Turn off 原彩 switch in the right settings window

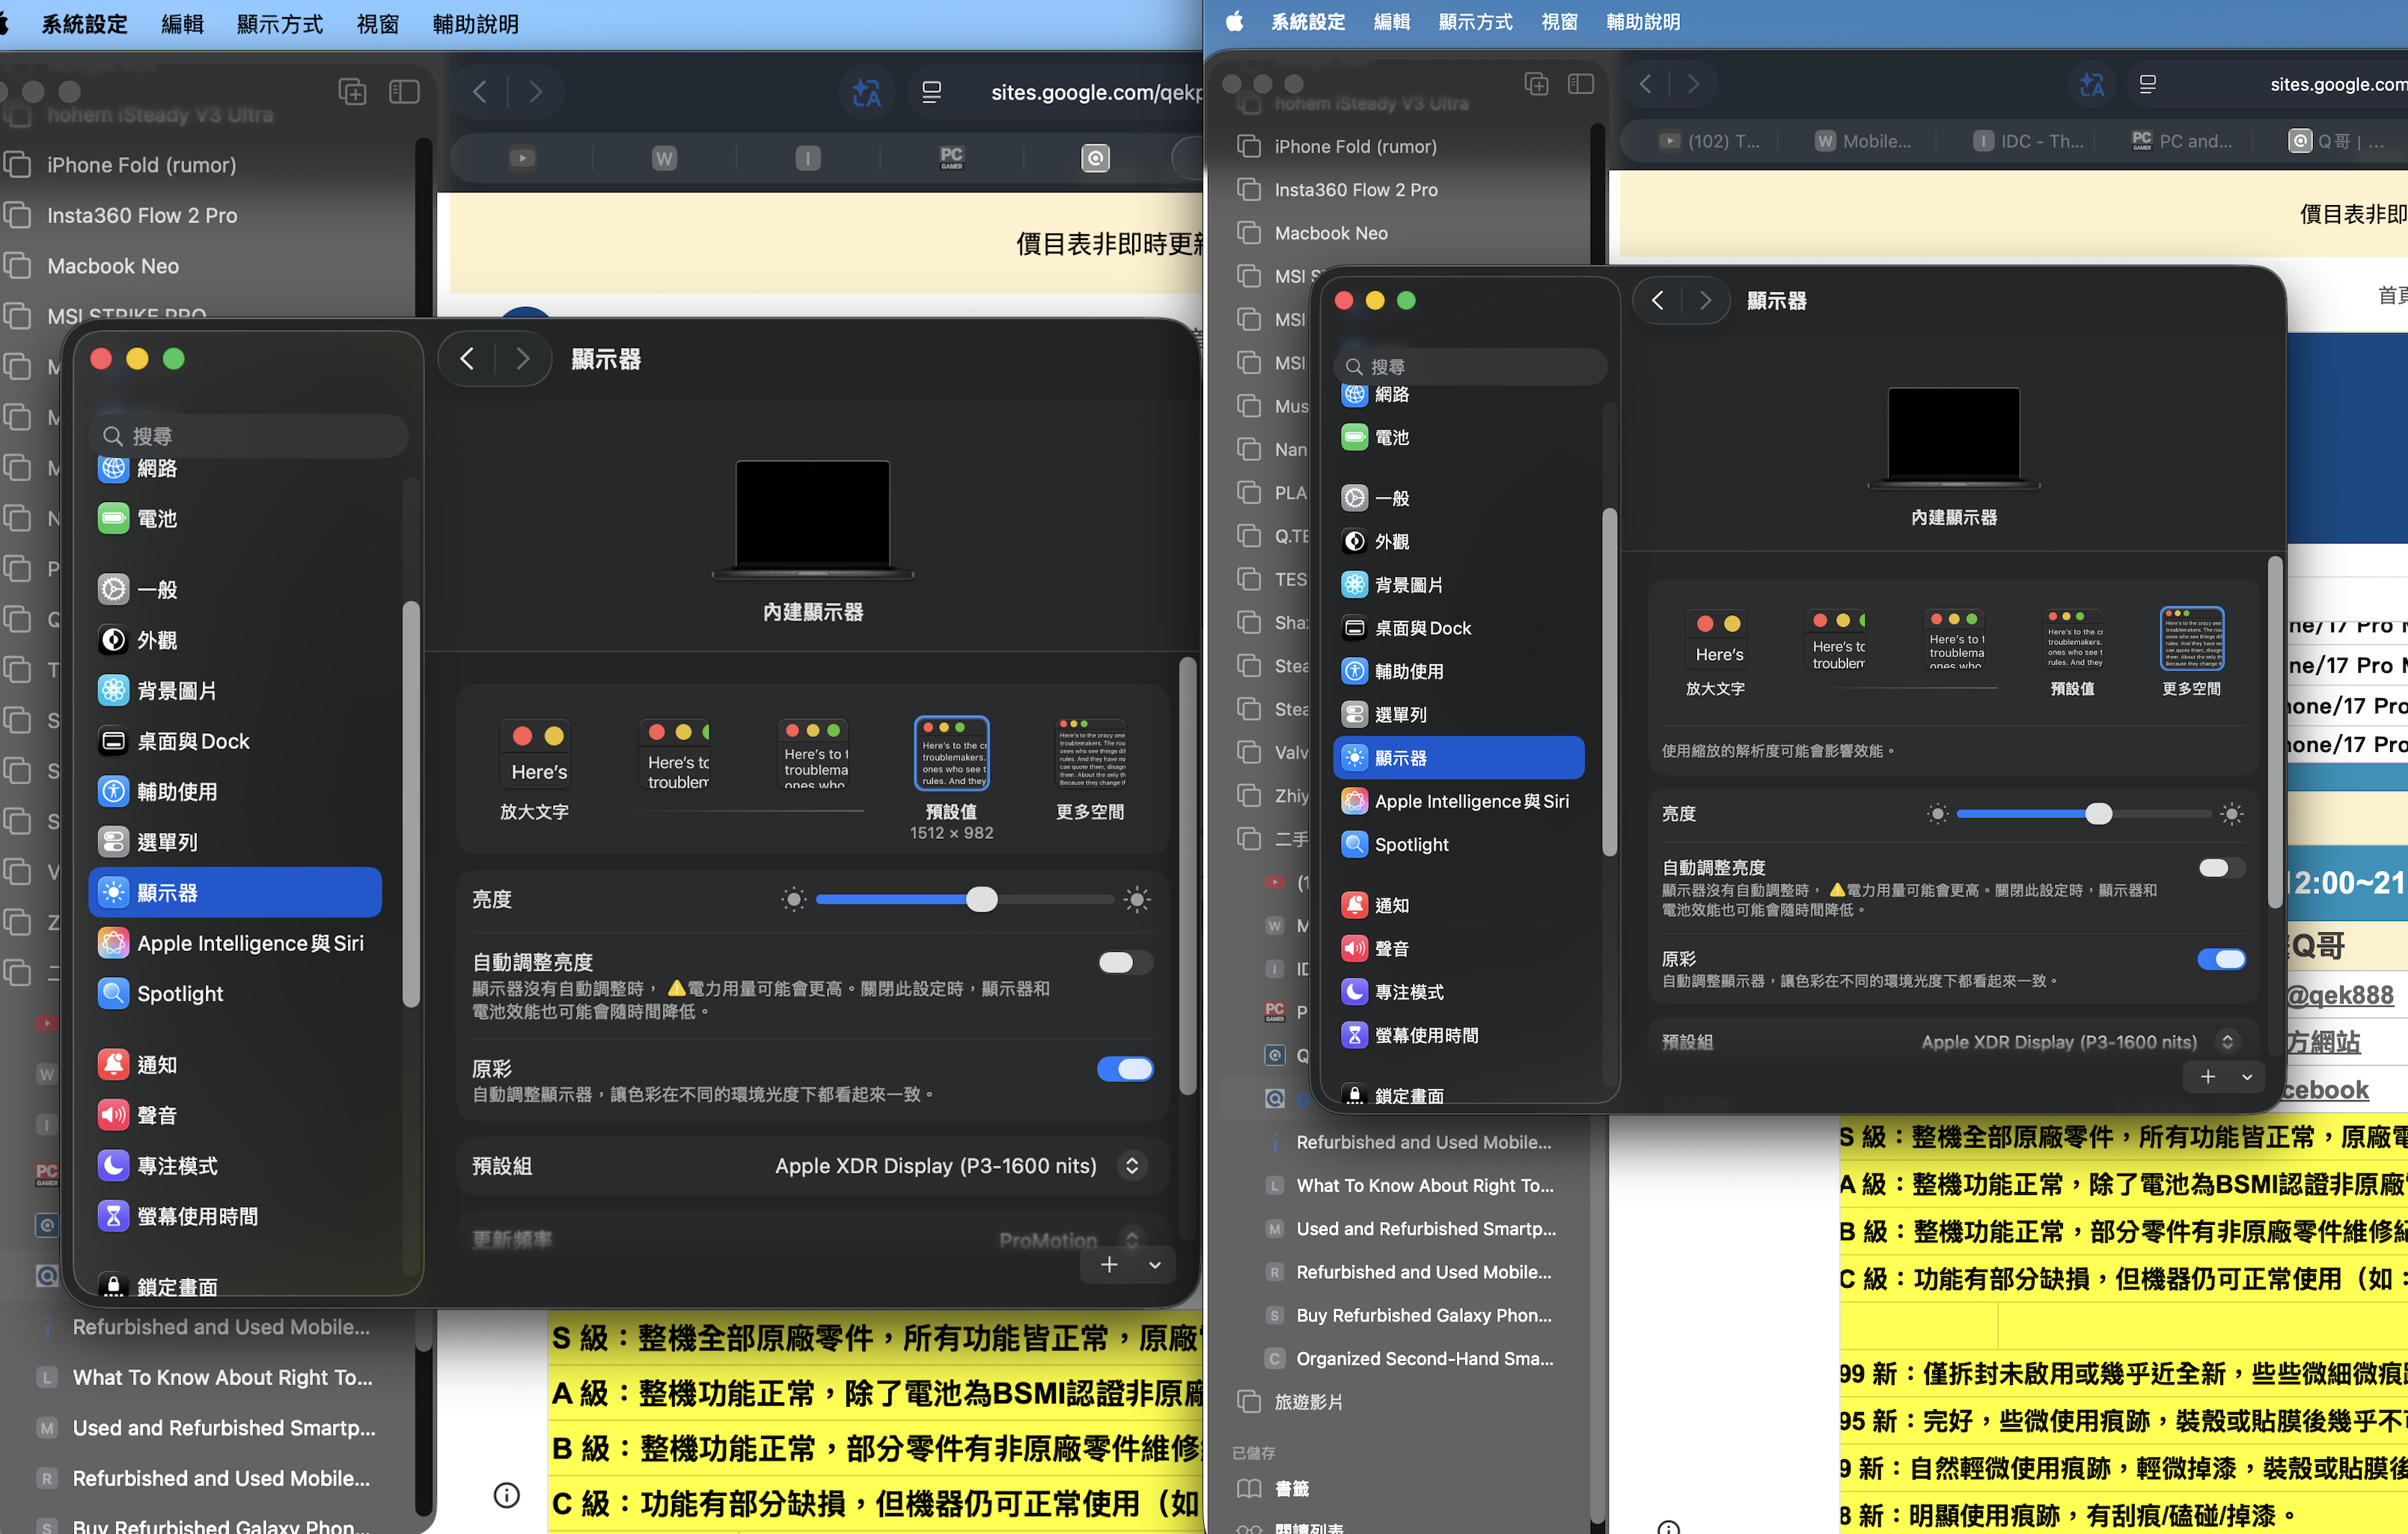pos(2221,959)
